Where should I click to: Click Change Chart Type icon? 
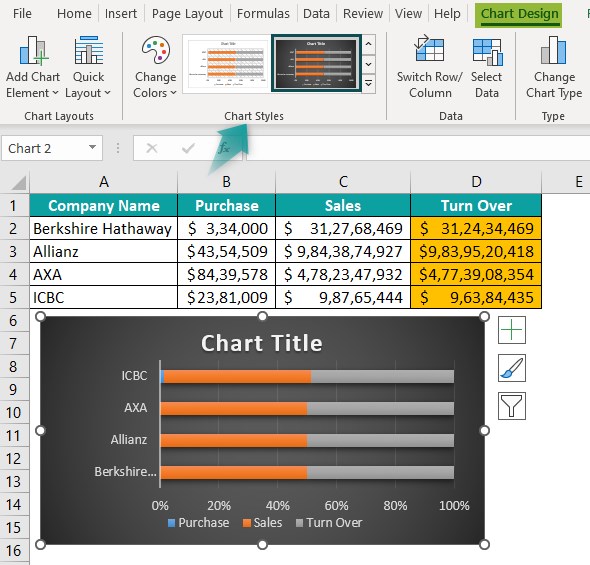(x=554, y=50)
